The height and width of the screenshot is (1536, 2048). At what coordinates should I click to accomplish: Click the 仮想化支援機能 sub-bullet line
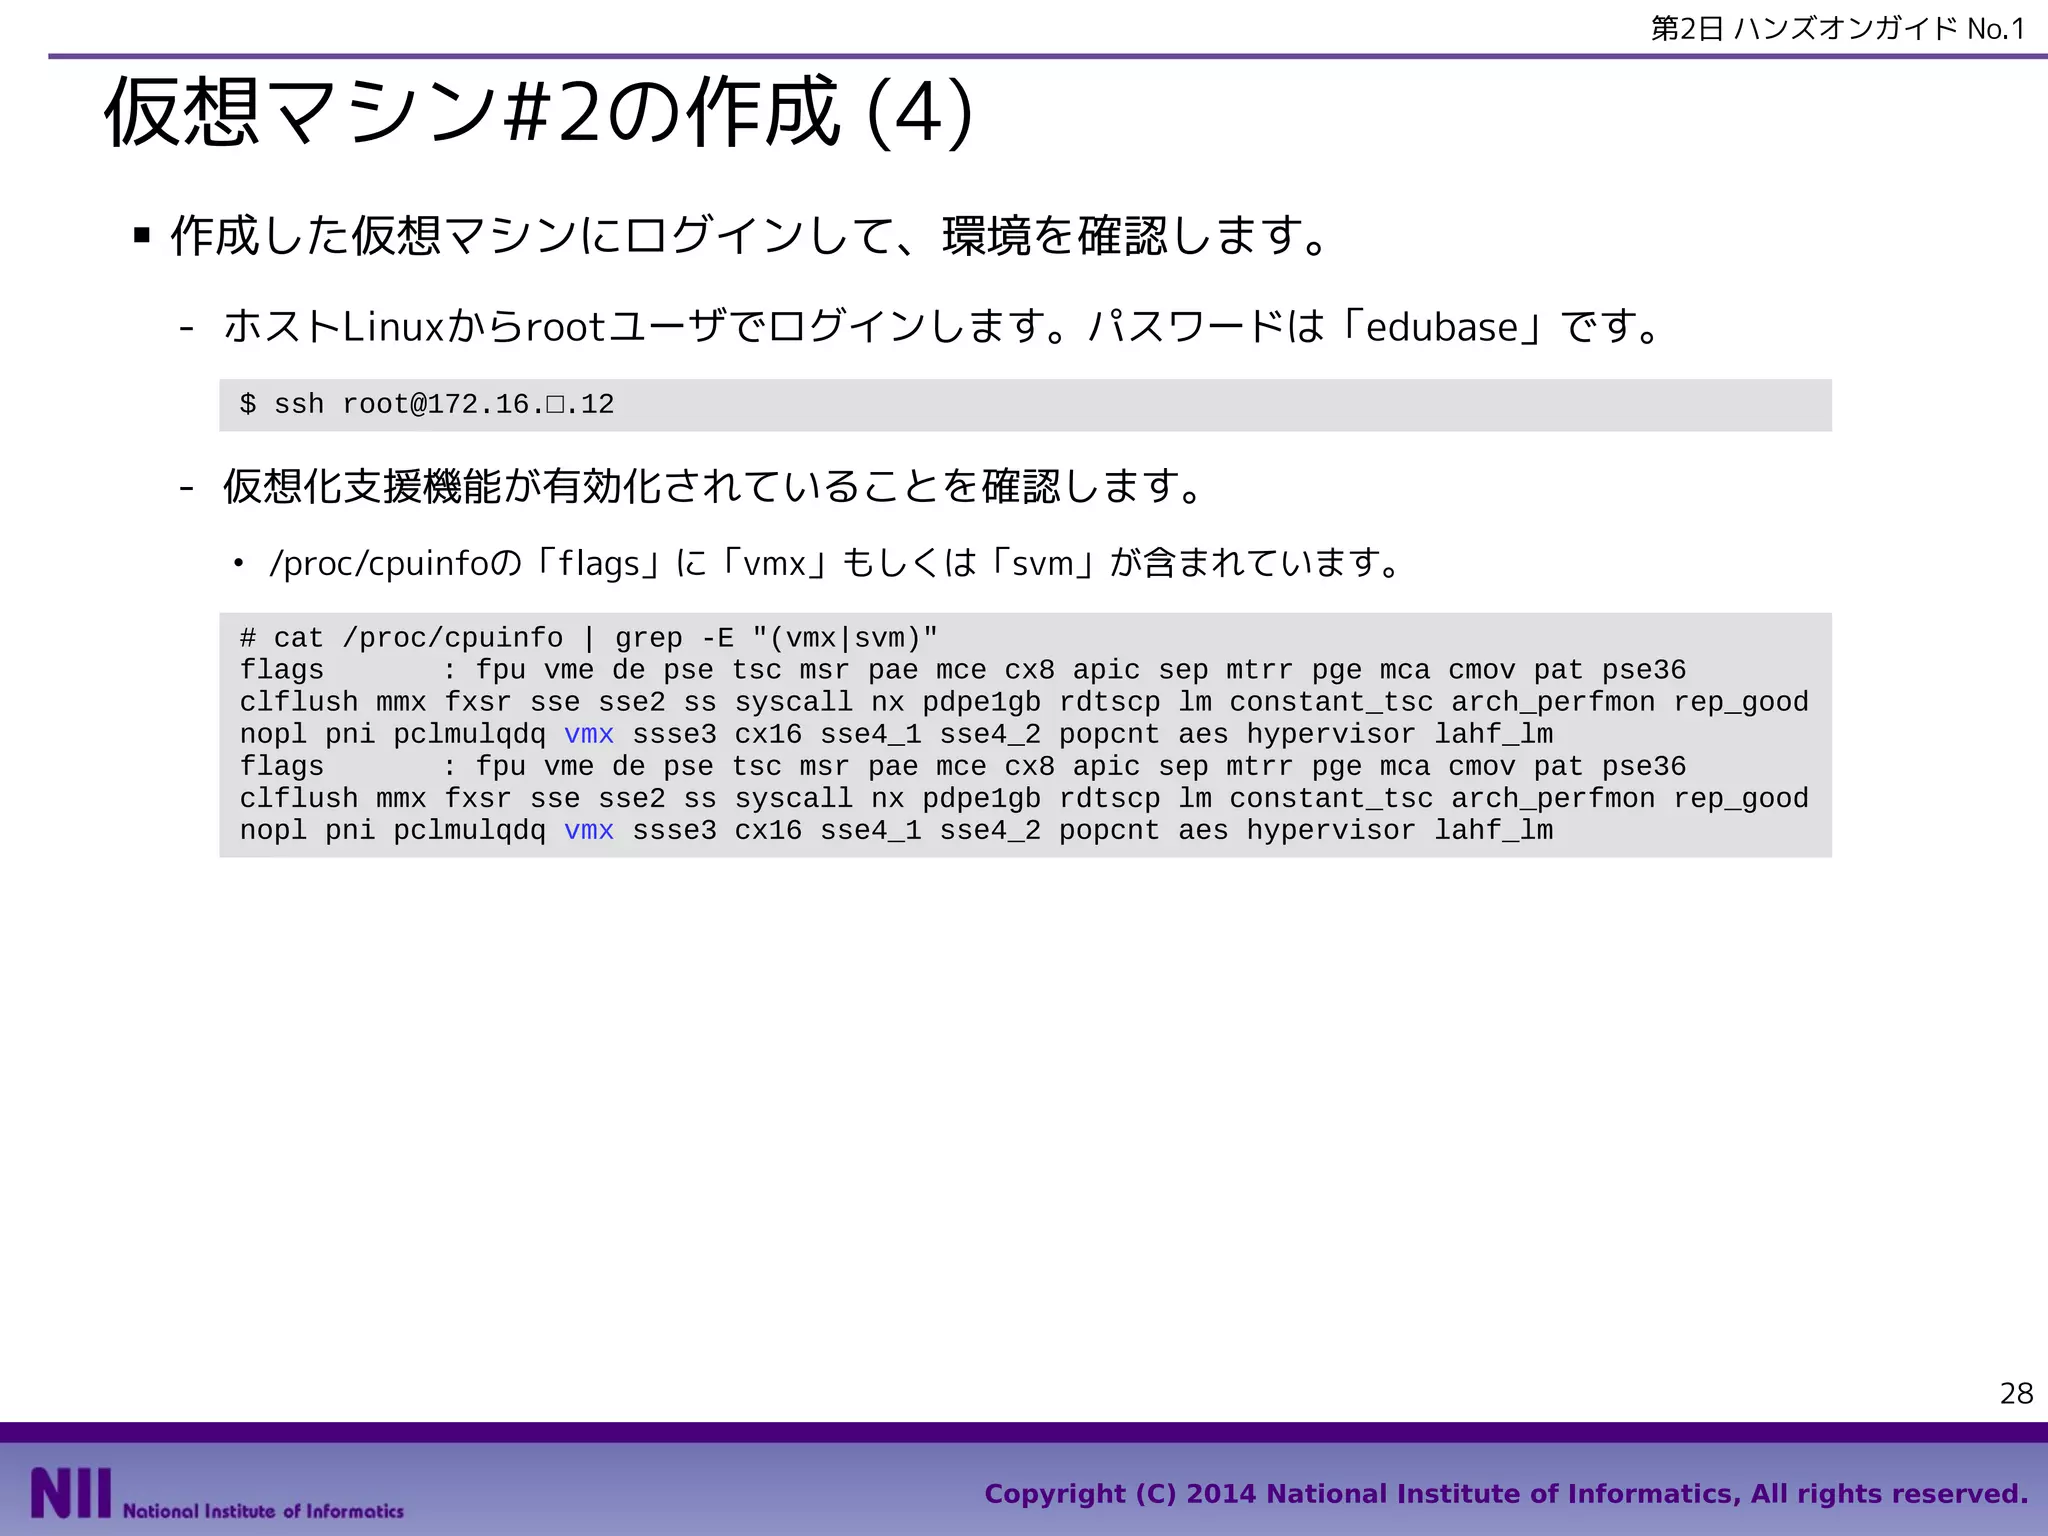coord(712,487)
